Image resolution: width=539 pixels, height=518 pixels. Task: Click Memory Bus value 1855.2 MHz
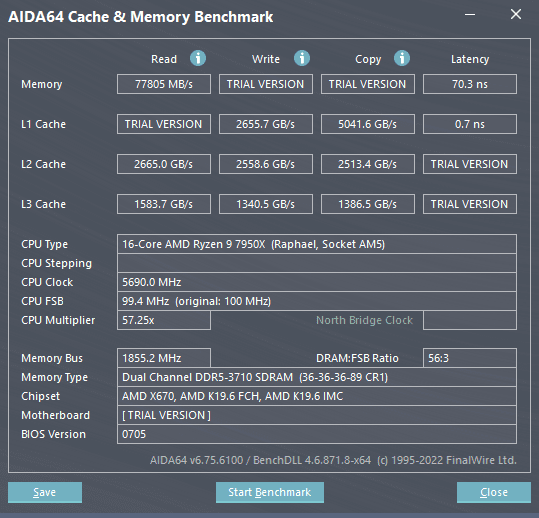click(x=164, y=358)
